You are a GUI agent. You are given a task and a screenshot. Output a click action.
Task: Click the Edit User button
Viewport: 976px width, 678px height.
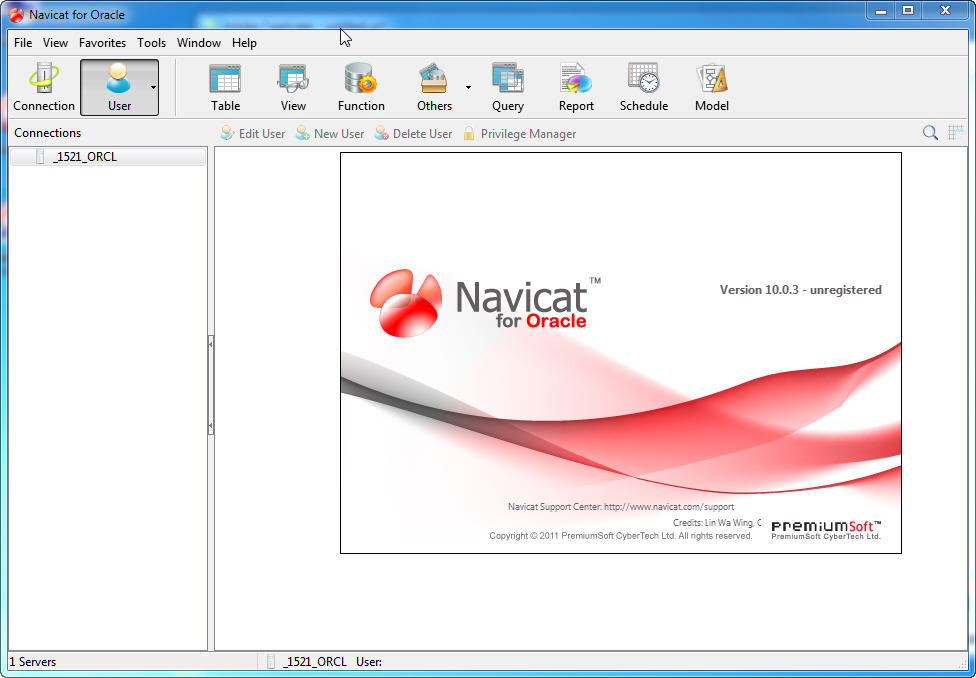(x=253, y=134)
